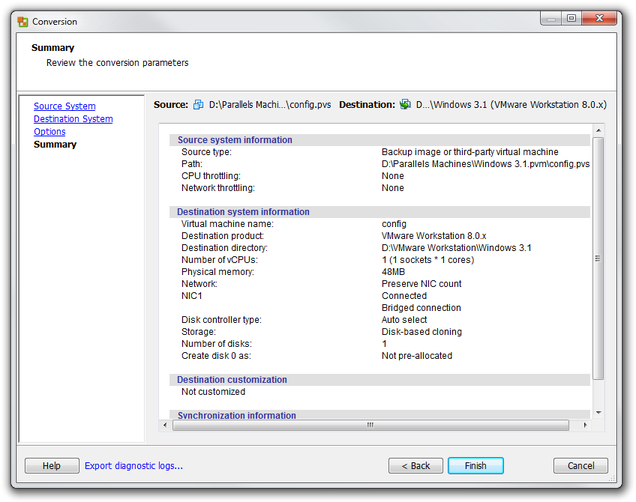The image size is (636, 502).
Task: Click the Conversion window title icon
Action: tap(23, 21)
